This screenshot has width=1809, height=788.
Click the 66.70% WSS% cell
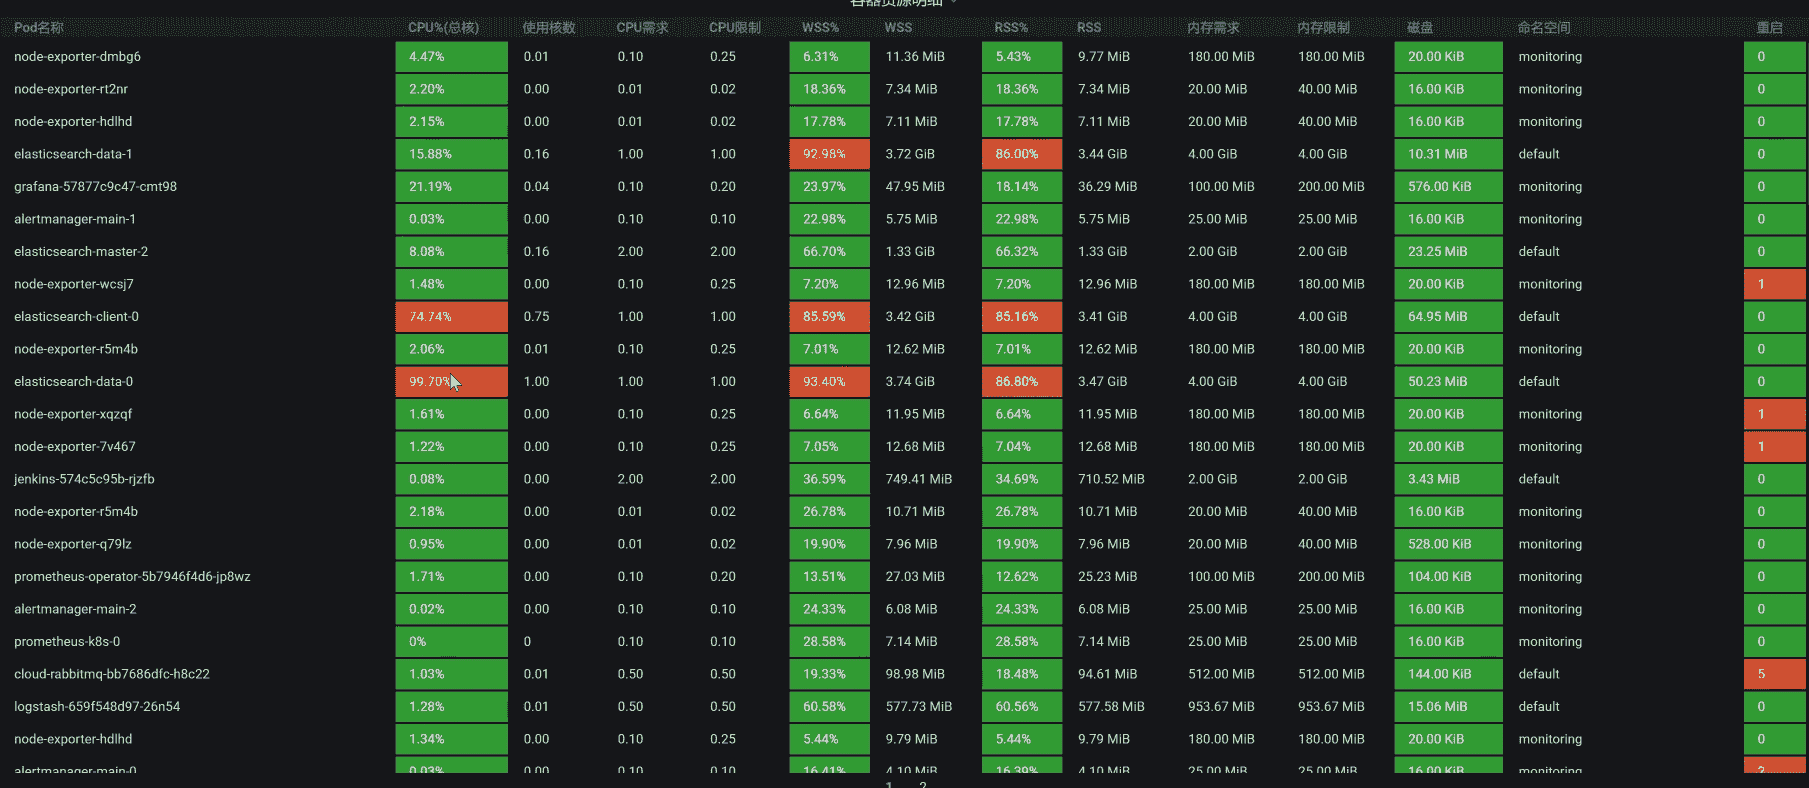[x=829, y=252]
